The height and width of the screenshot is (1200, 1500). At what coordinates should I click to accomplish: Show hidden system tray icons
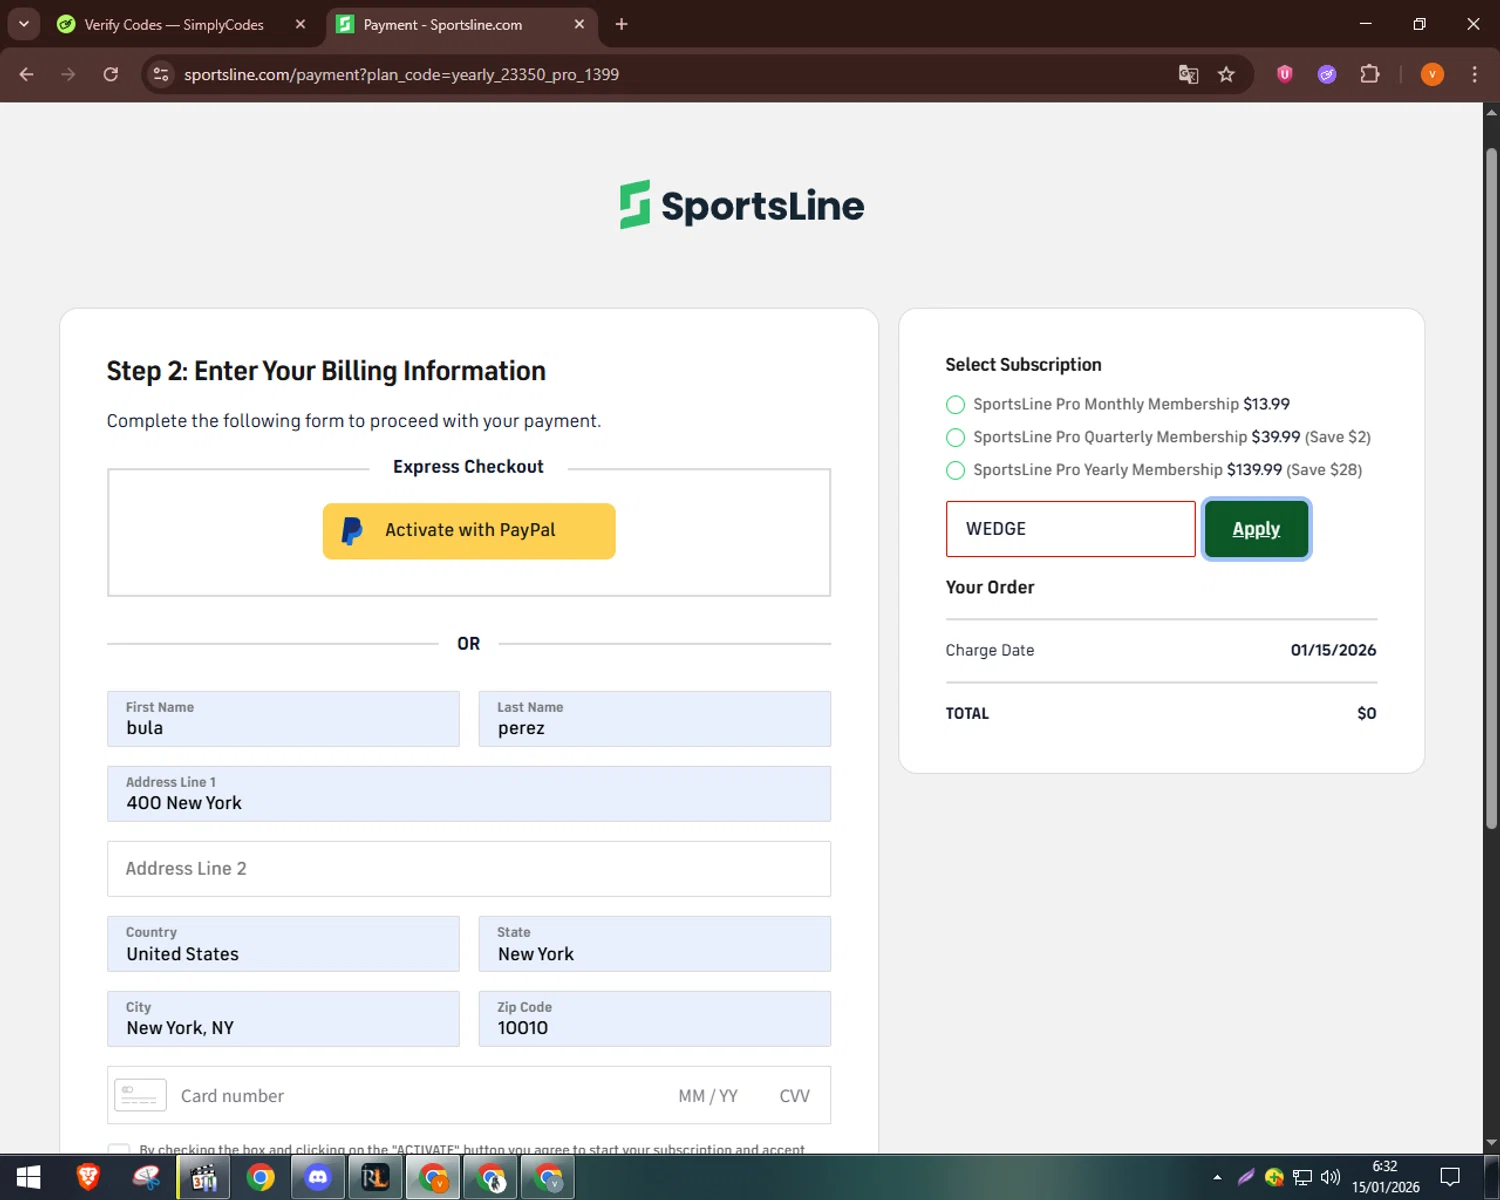[x=1217, y=1177]
